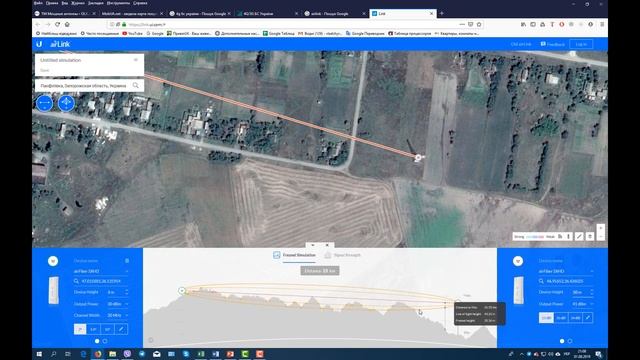Click the browser home button

point(67,24)
